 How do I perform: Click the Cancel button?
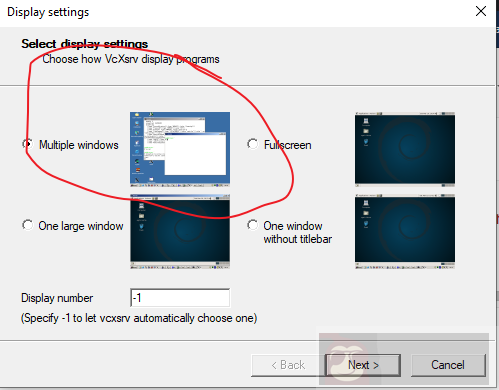click(x=448, y=365)
